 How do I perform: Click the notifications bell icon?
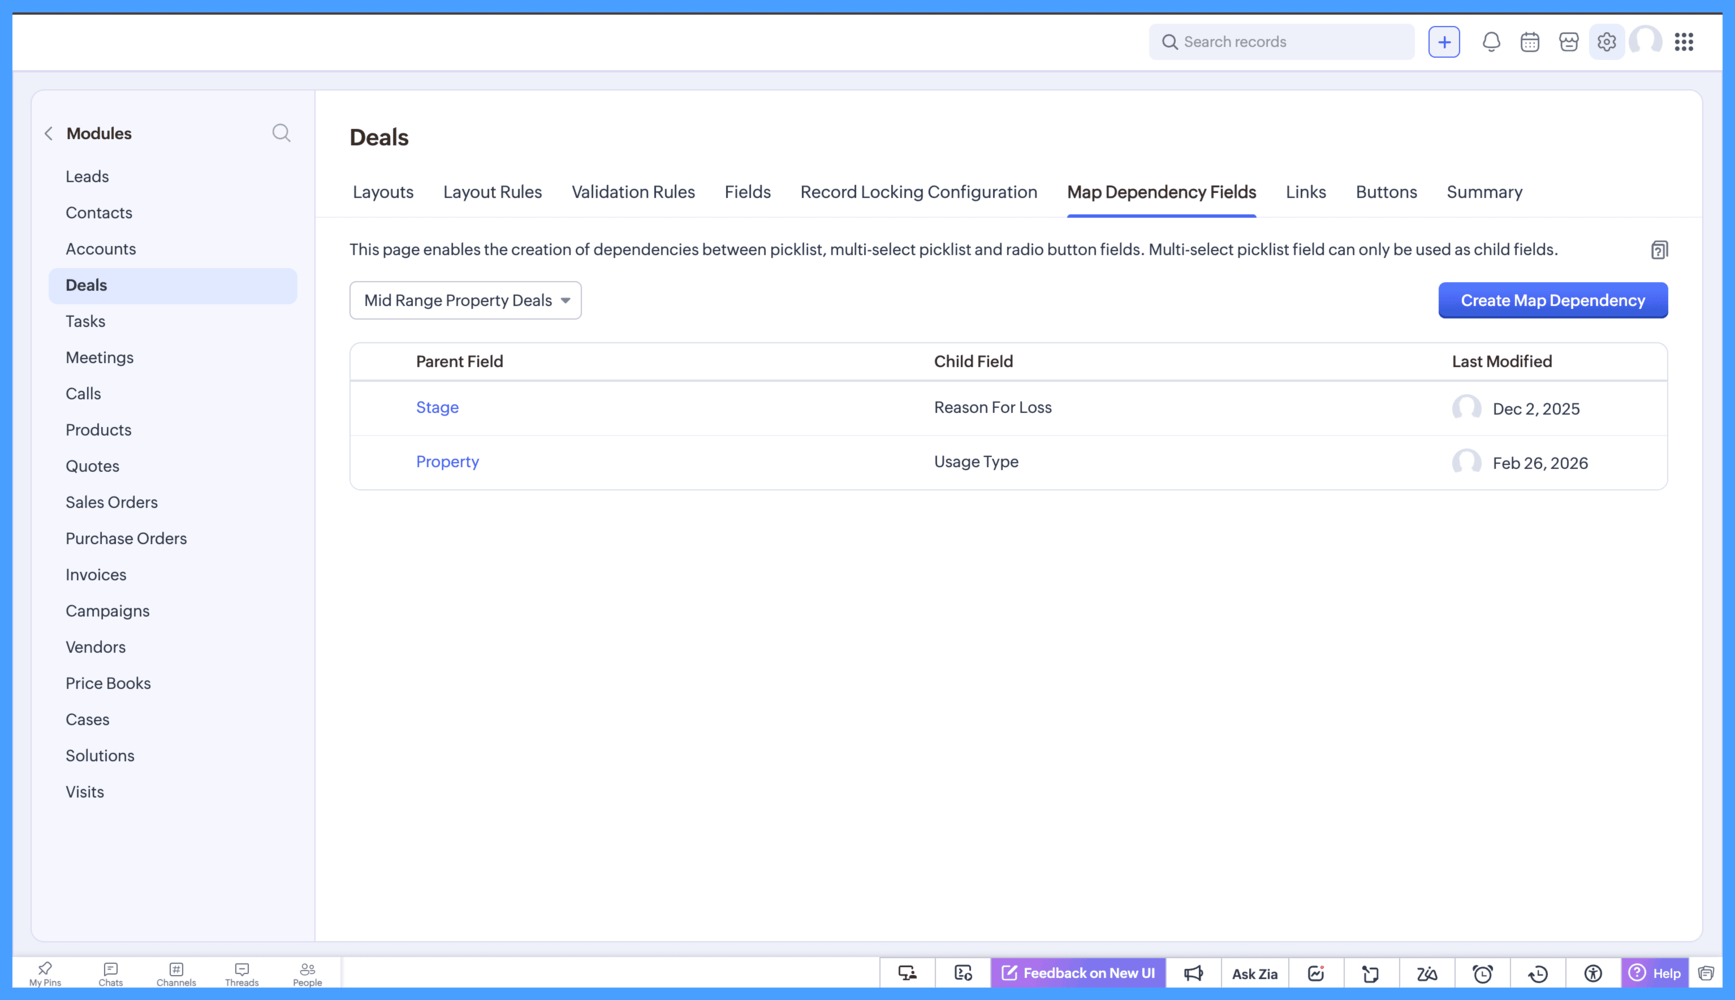[1491, 42]
